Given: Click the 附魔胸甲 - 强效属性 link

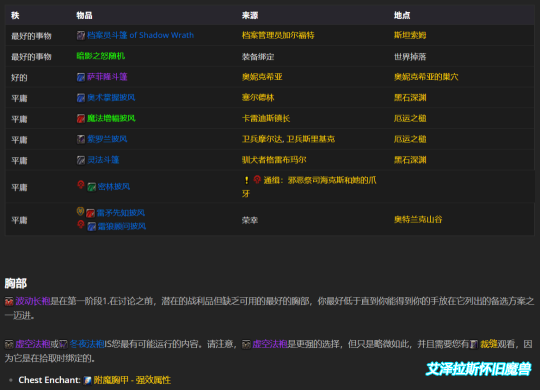Looking at the screenshot, I should point(132,380).
